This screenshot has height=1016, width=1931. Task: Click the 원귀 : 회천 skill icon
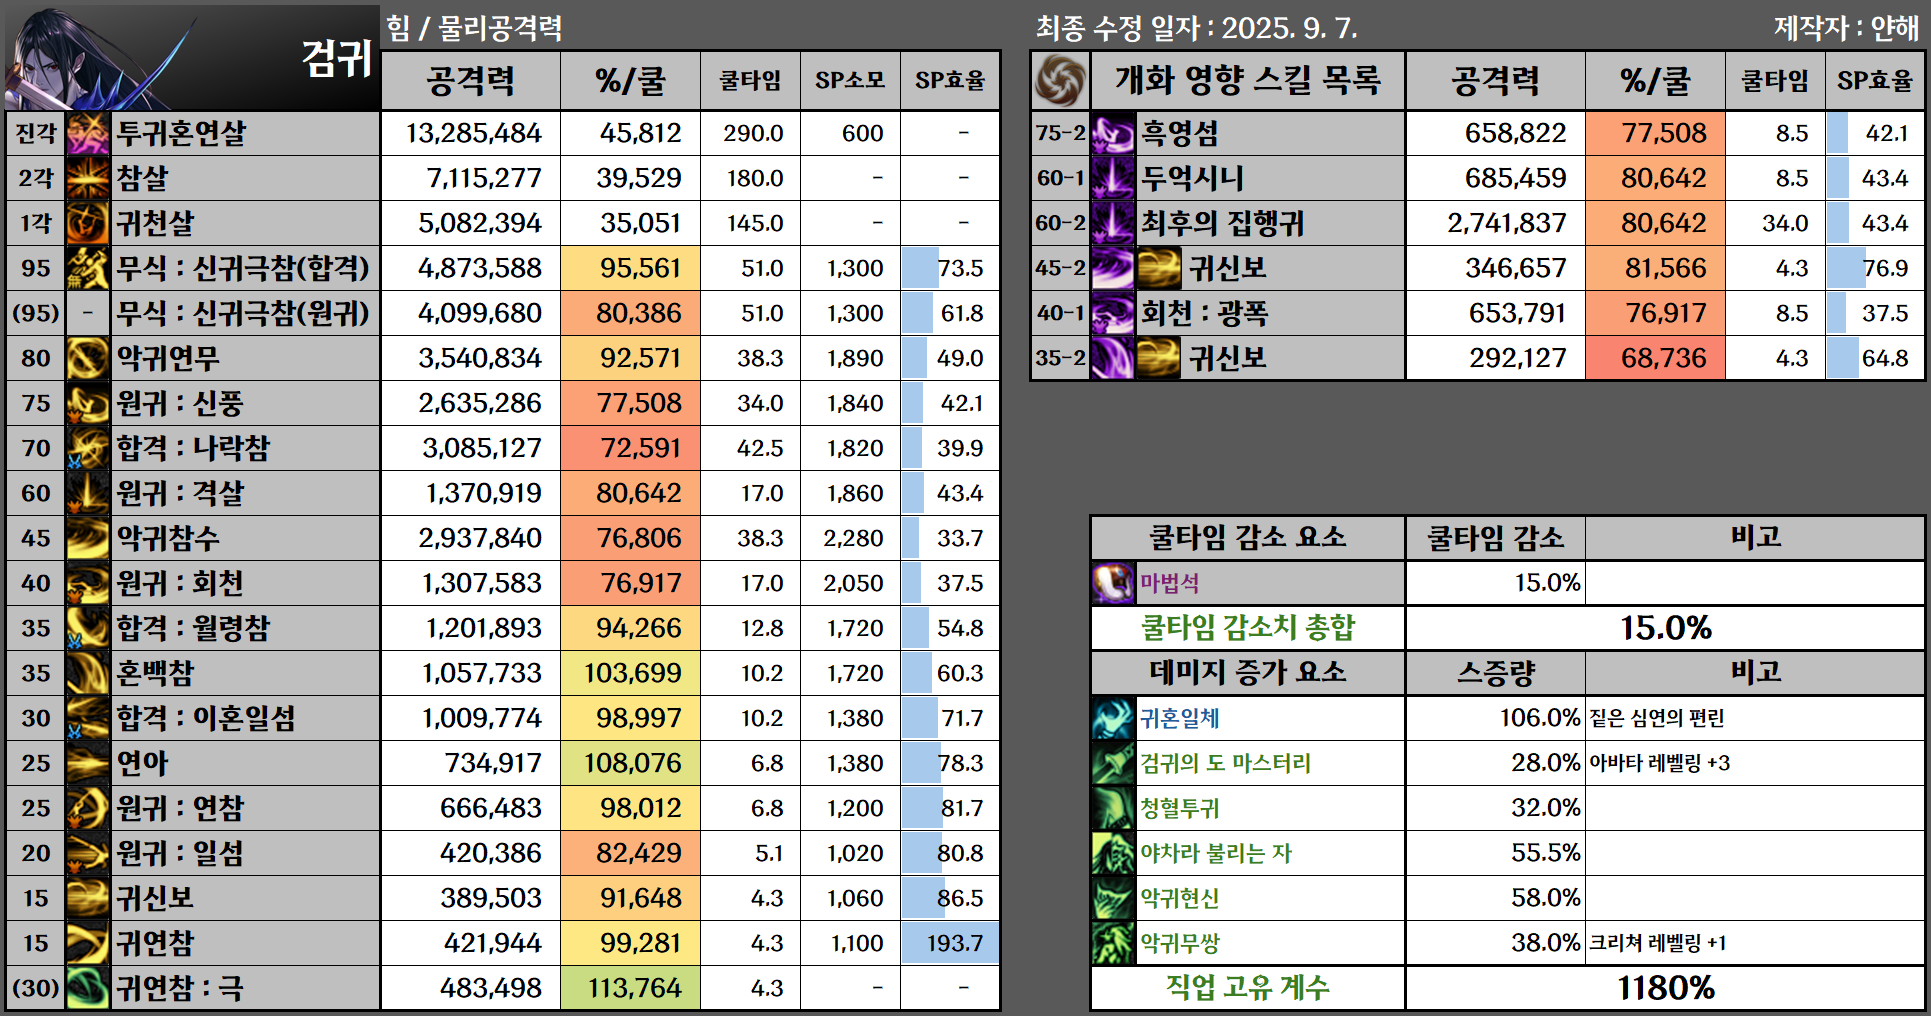click(x=88, y=583)
